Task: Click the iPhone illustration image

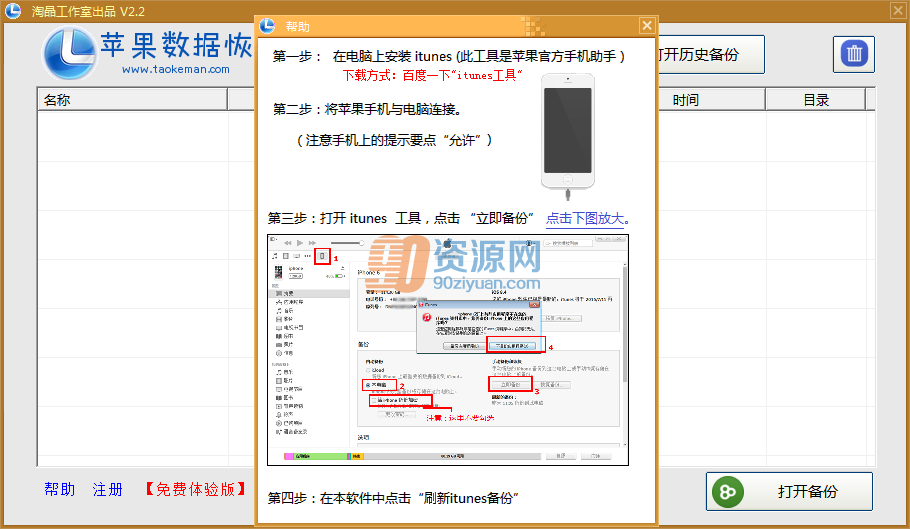Action: point(568,137)
